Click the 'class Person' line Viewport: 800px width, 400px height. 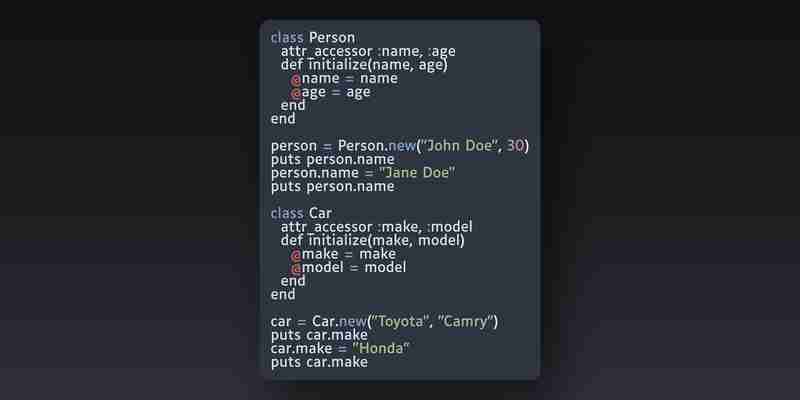(313, 38)
